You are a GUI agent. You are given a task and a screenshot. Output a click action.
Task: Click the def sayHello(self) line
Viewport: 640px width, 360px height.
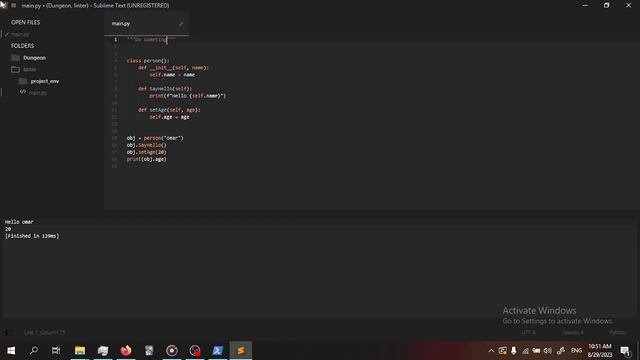[x=164, y=89]
